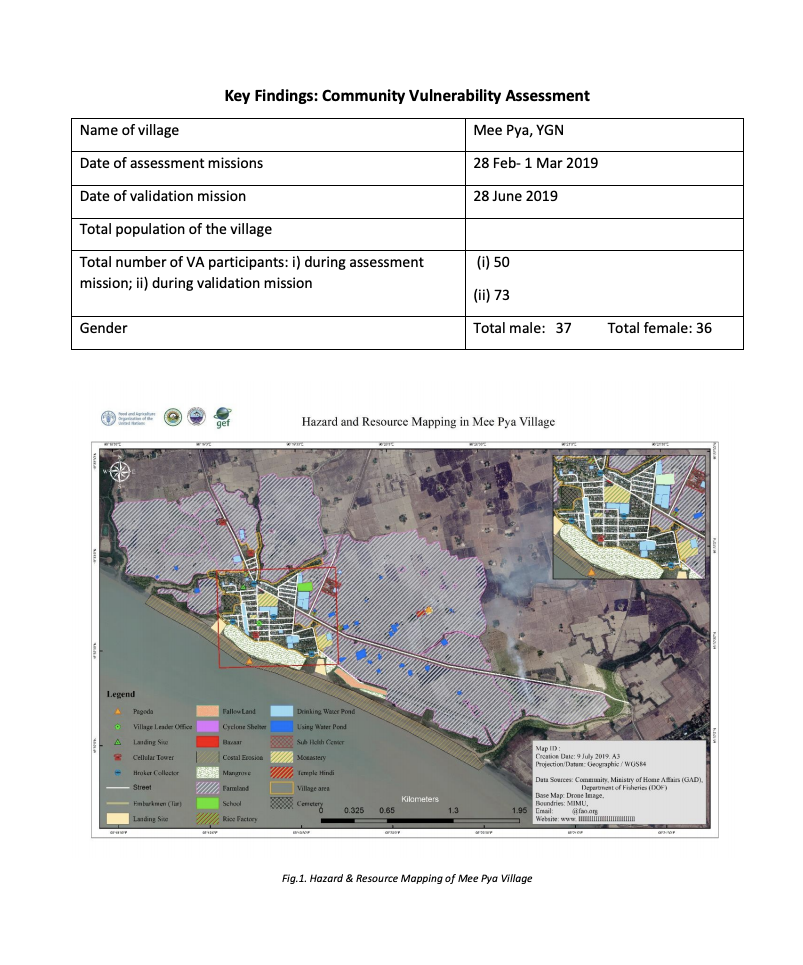
Task: Click the Mangrove legend swatch
Action: tap(207, 773)
